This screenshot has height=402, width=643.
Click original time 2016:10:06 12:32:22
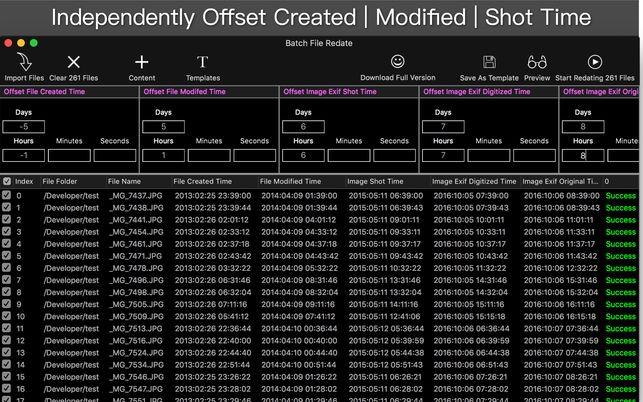click(561, 268)
